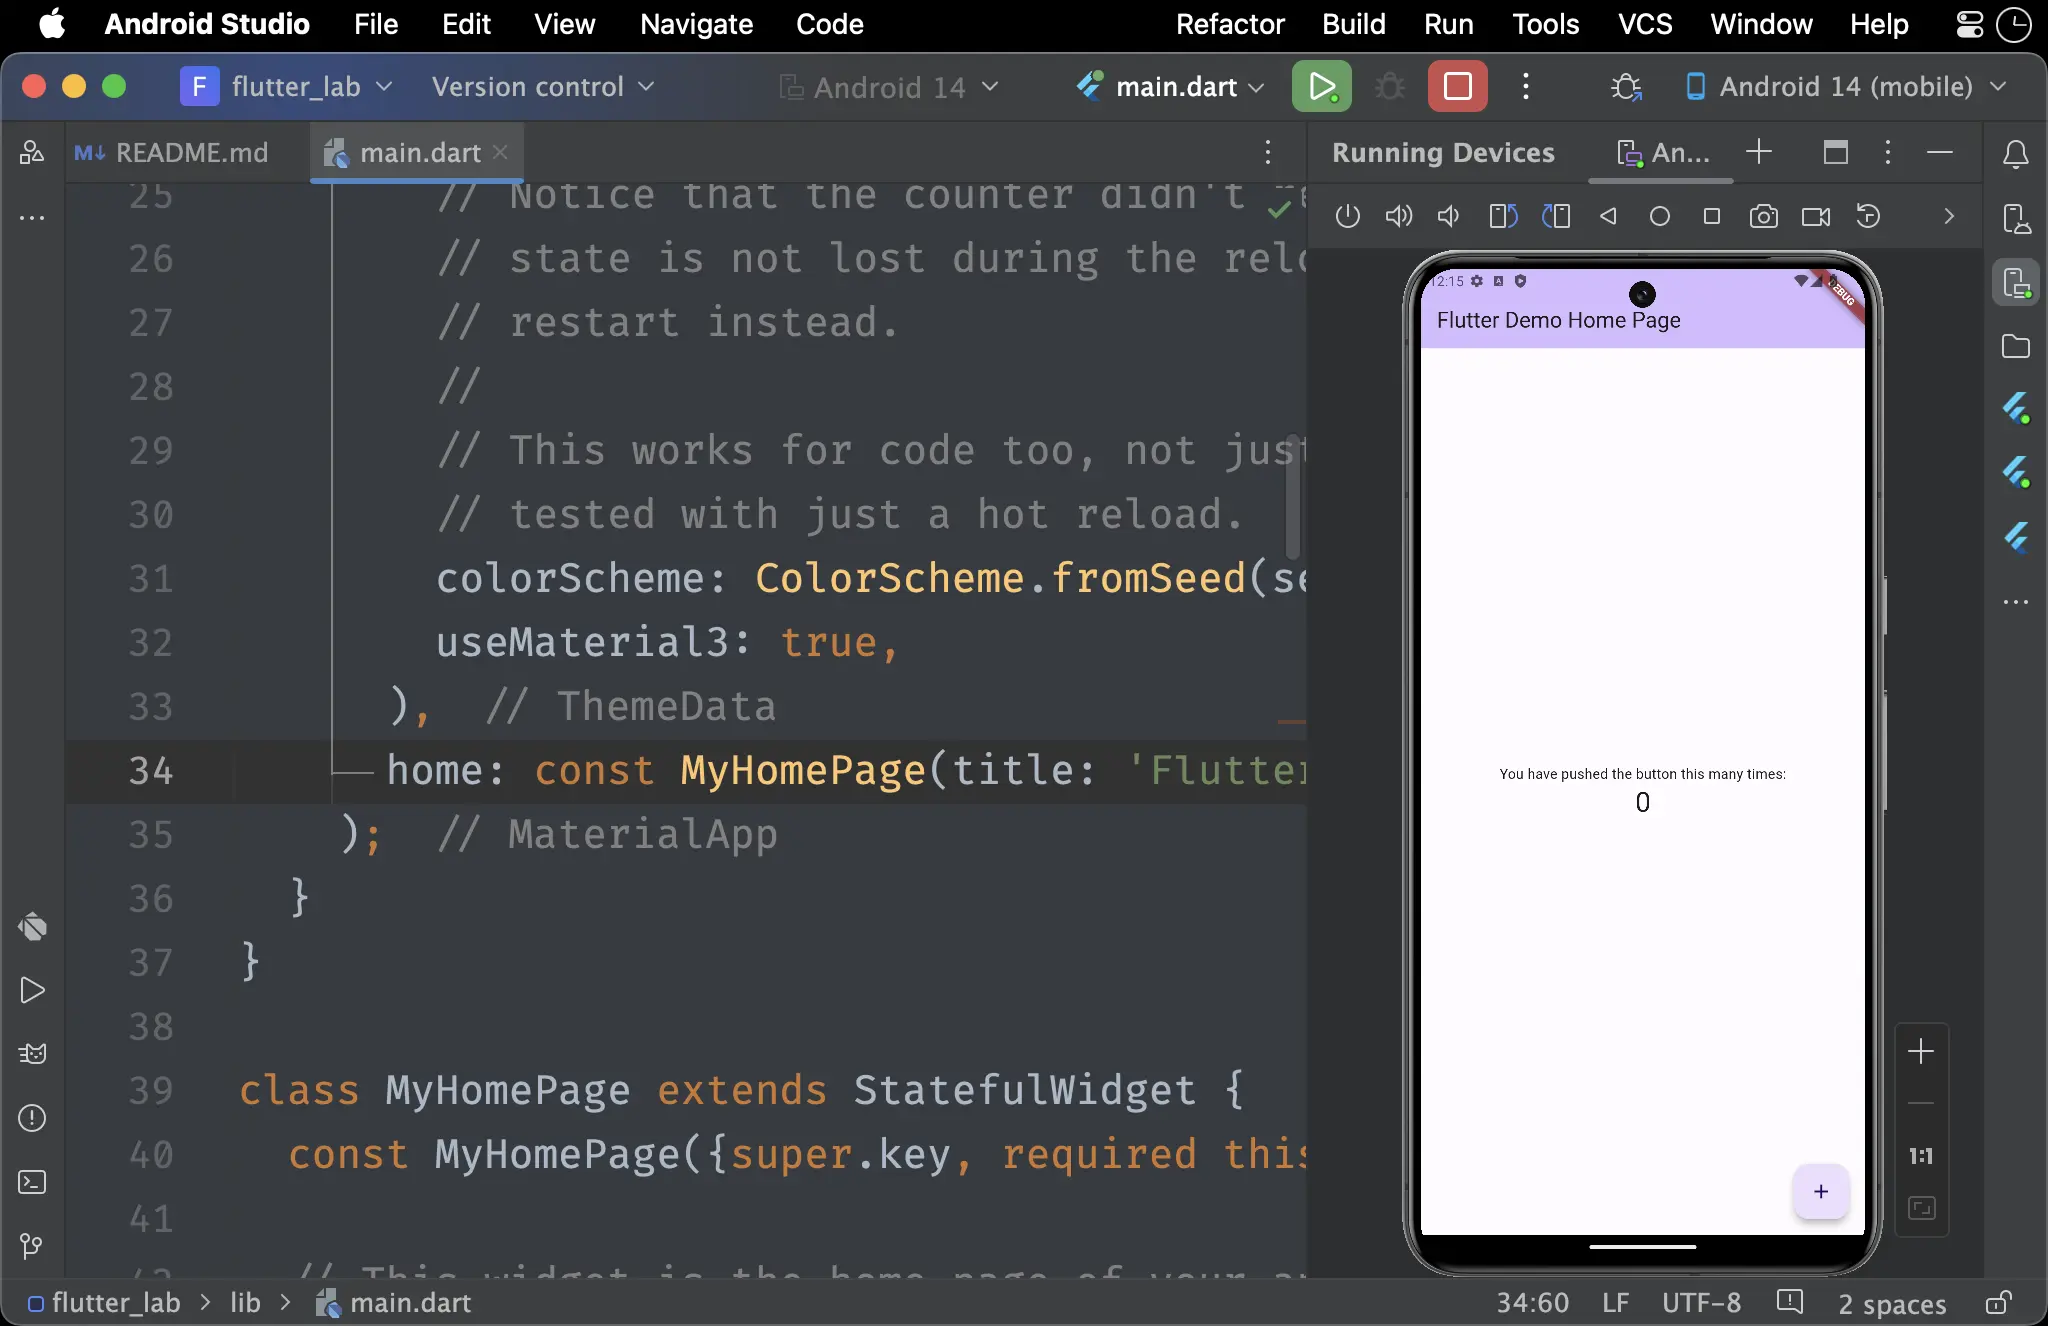Click the Android emulator rotate icon
The height and width of the screenshot is (1326, 2048).
(x=1505, y=217)
